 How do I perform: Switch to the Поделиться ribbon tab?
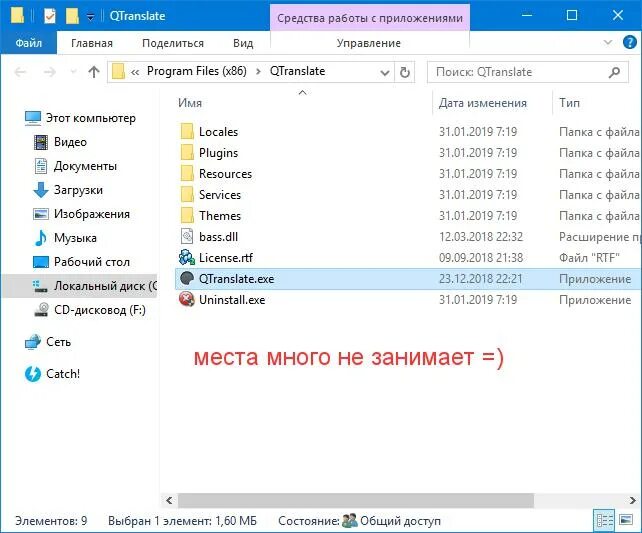[x=173, y=43]
